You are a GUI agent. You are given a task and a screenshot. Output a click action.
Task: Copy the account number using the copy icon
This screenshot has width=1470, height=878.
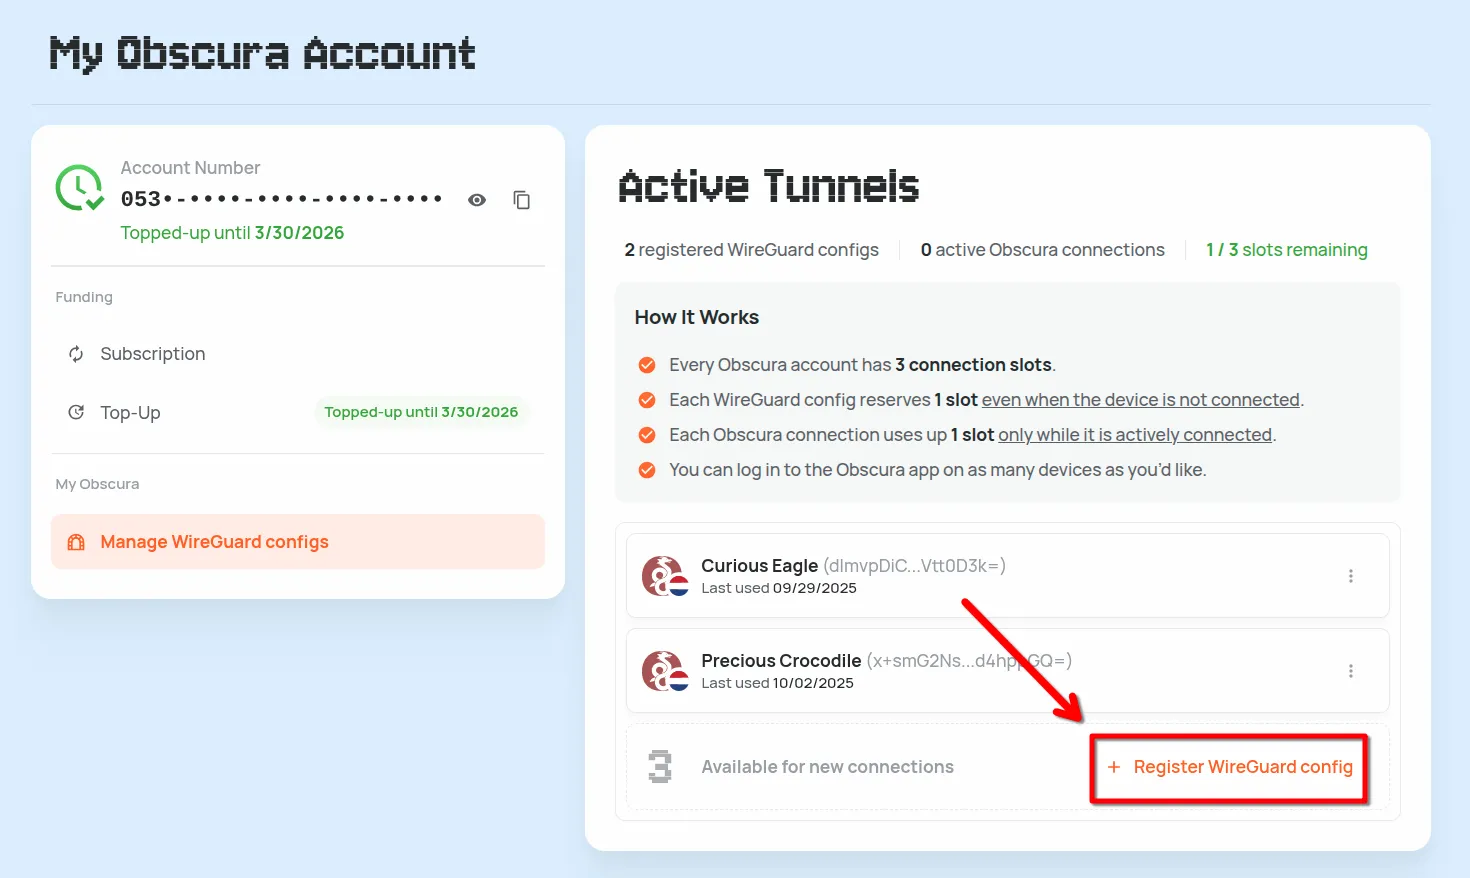[x=522, y=200]
